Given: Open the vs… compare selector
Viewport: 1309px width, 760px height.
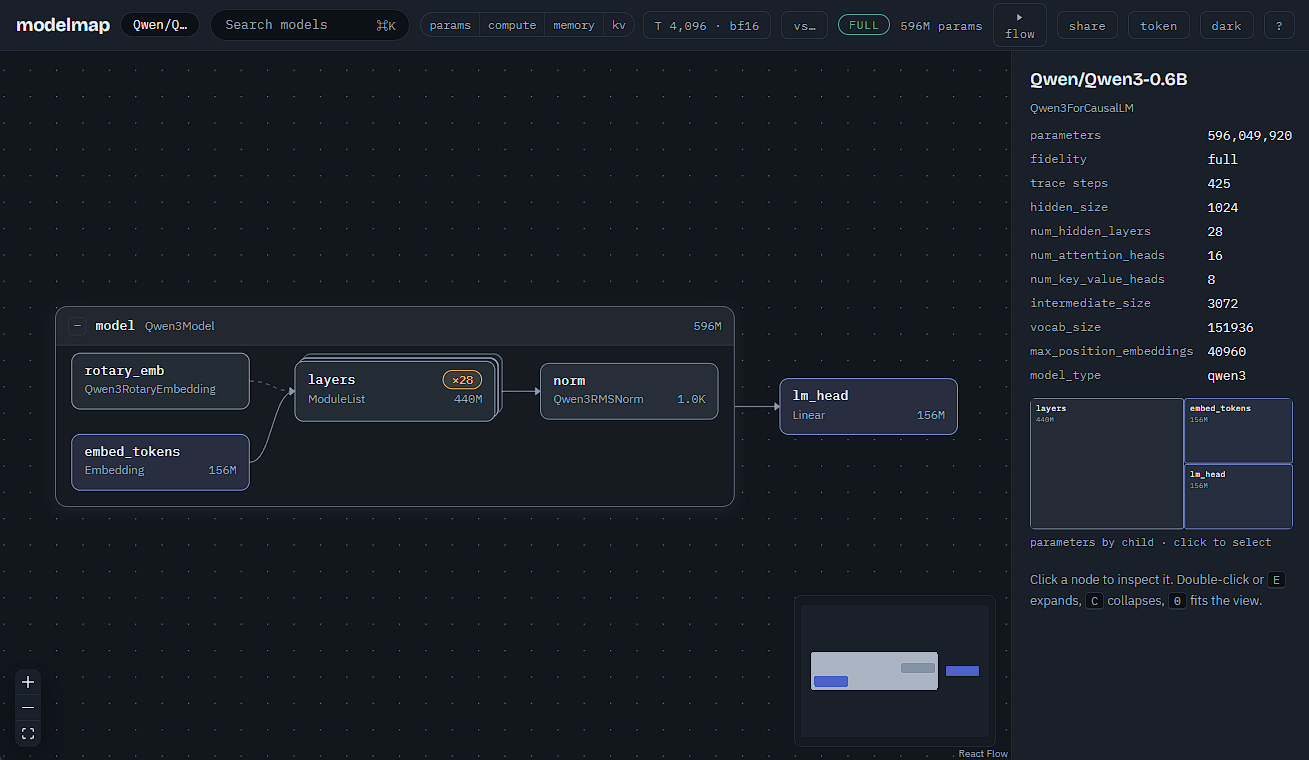Looking at the screenshot, I should click(804, 25).
